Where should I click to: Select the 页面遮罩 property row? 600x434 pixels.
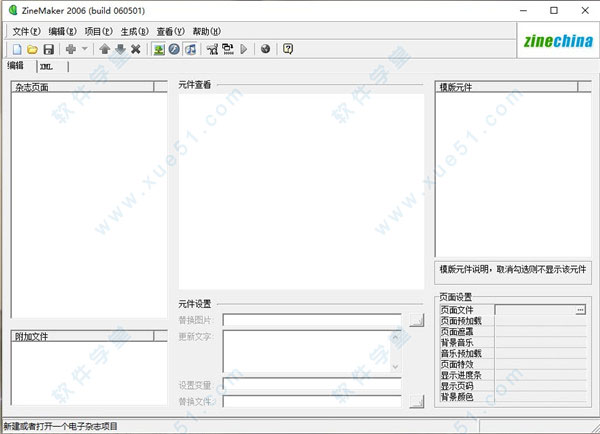[513, 332]
